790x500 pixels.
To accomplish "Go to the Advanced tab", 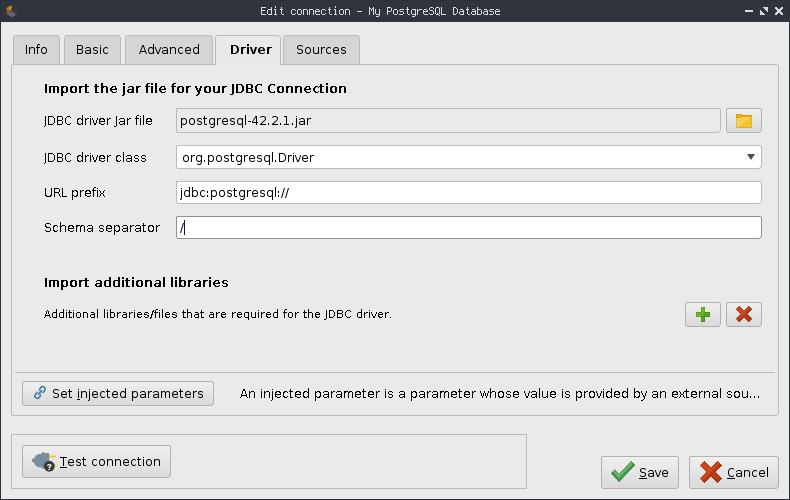I will pyautogui.click(x=169, y=50).
